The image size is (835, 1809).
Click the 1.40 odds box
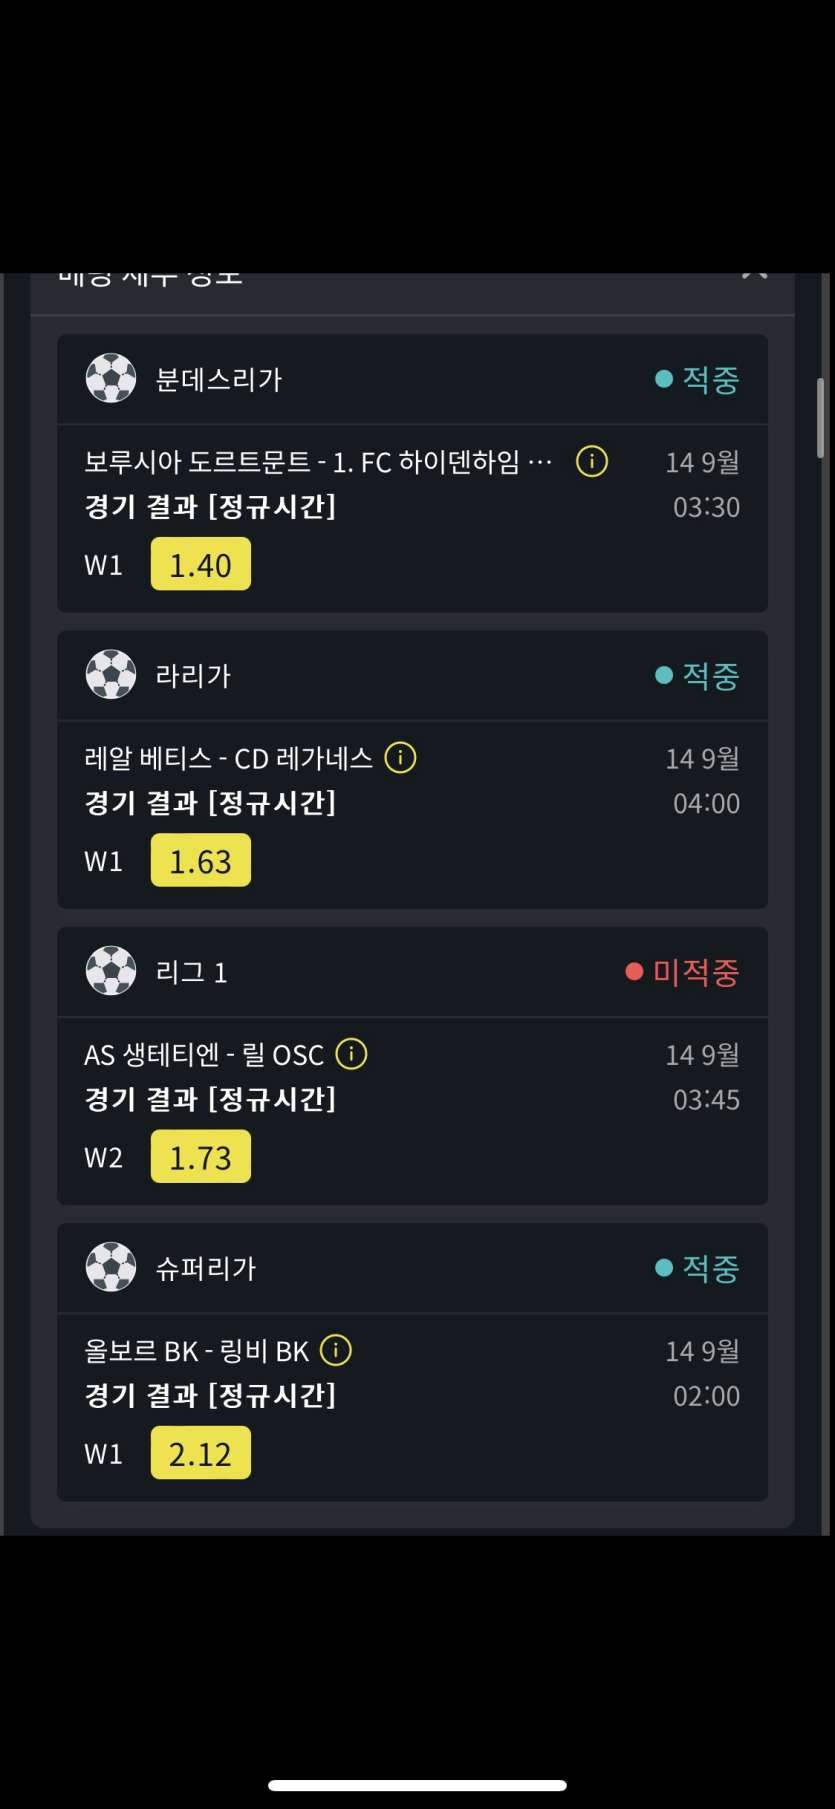tap(200, 564)
